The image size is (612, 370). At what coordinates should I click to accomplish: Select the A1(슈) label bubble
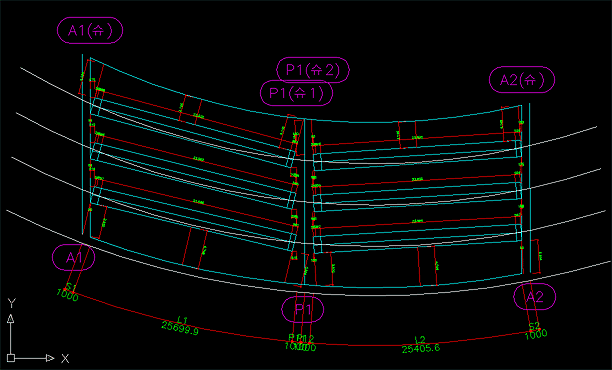coord(90,30)
